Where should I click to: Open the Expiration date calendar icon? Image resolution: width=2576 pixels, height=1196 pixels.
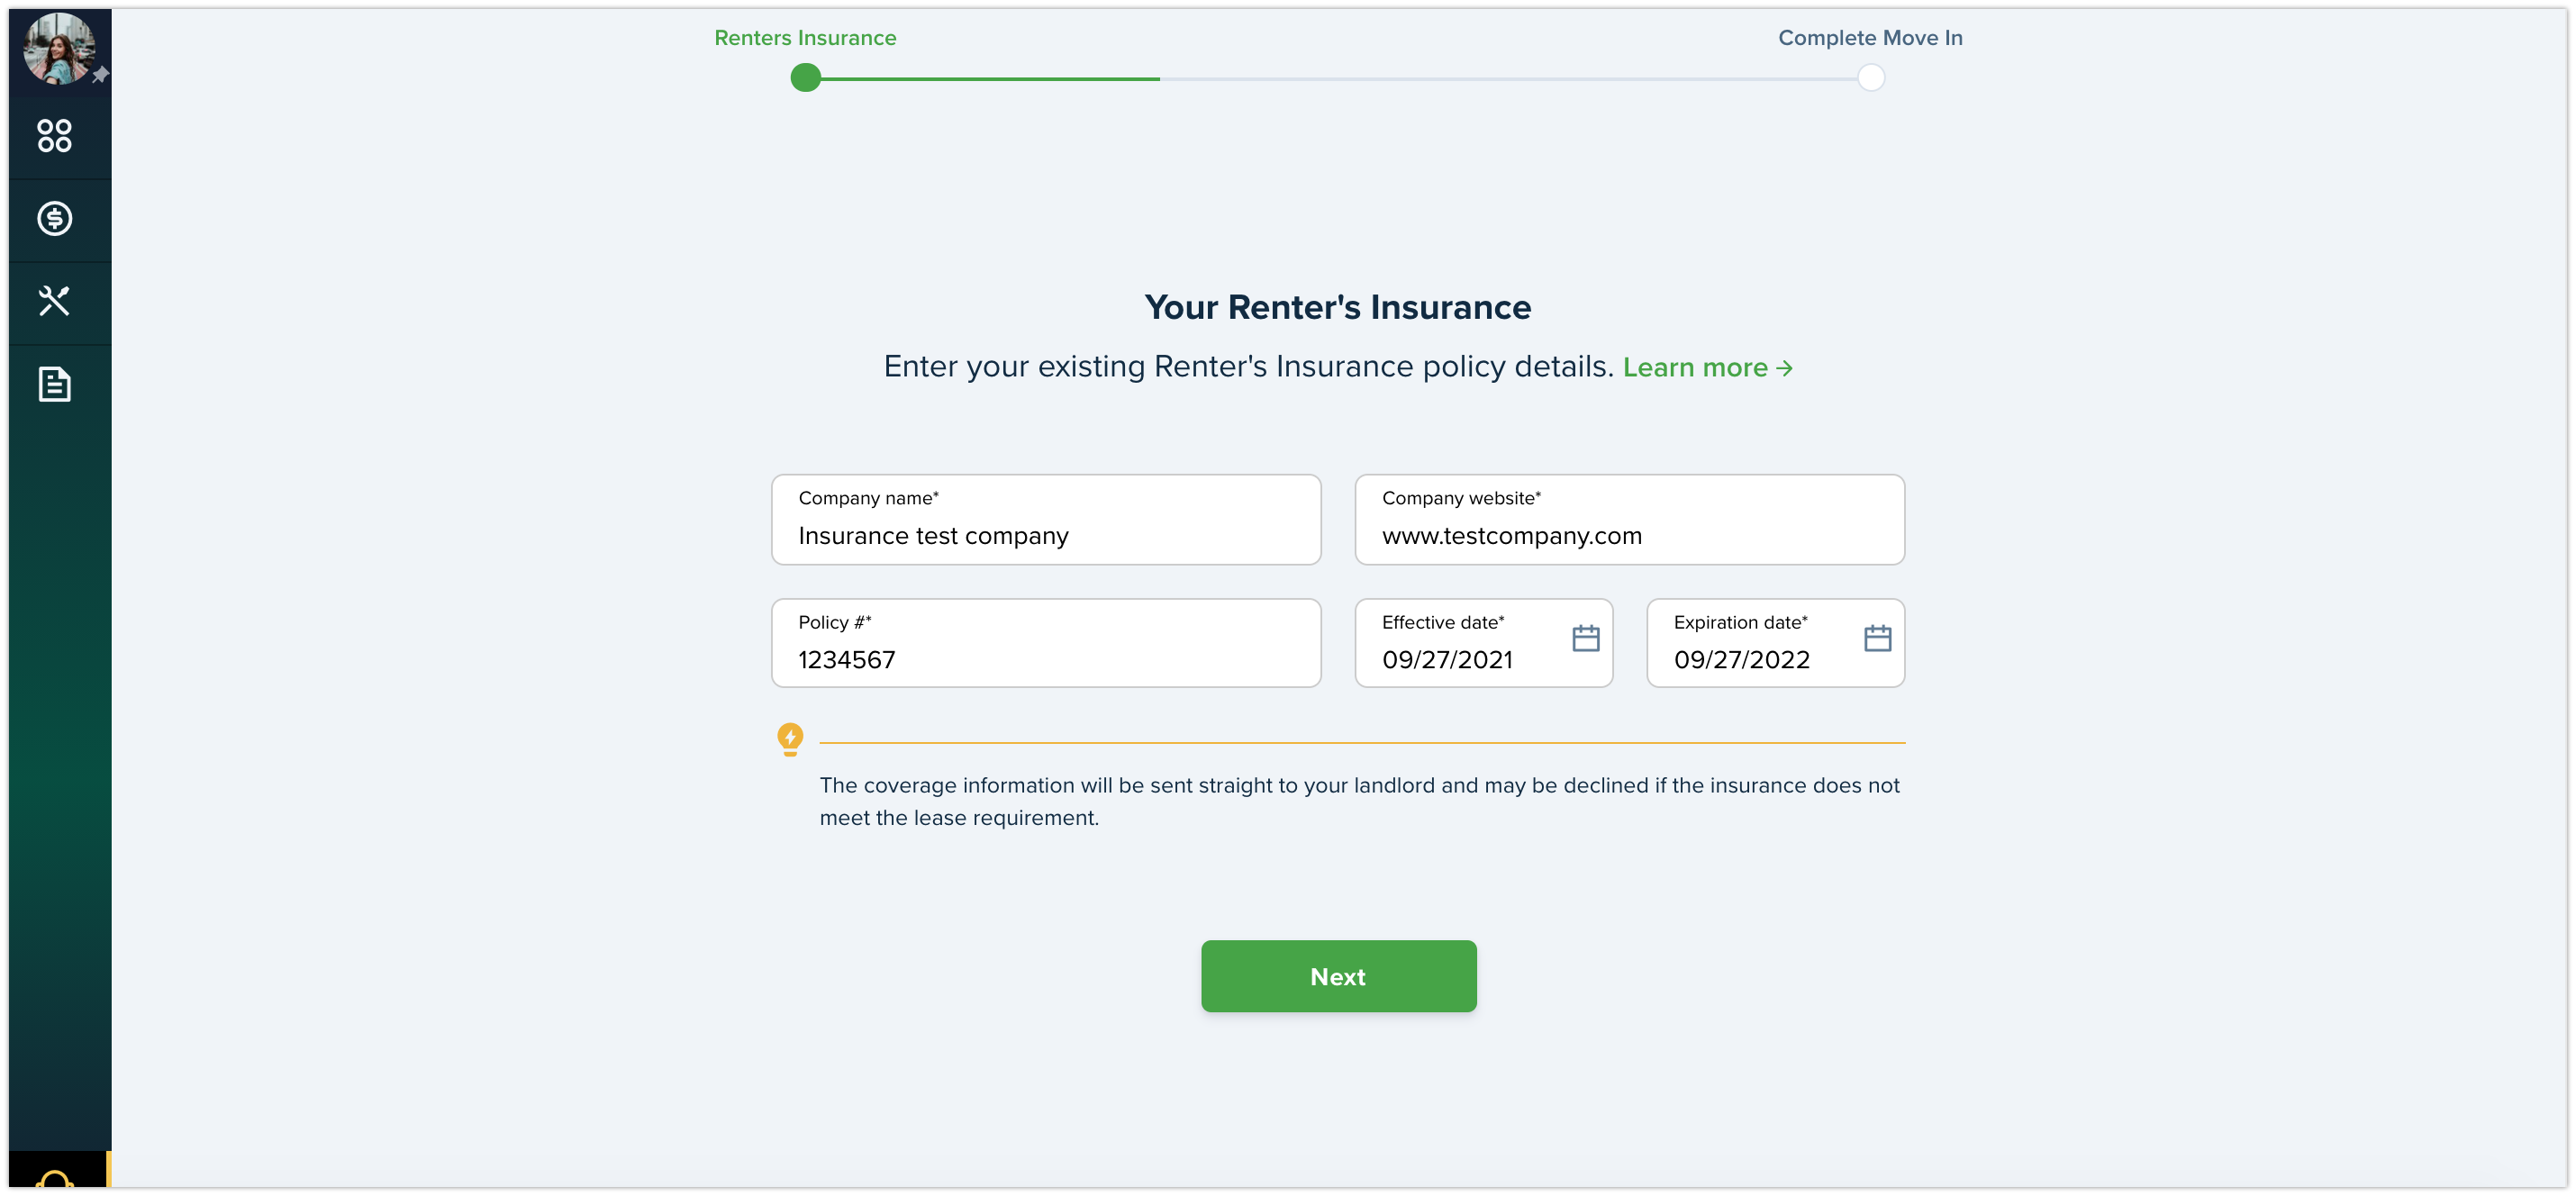1878,638
